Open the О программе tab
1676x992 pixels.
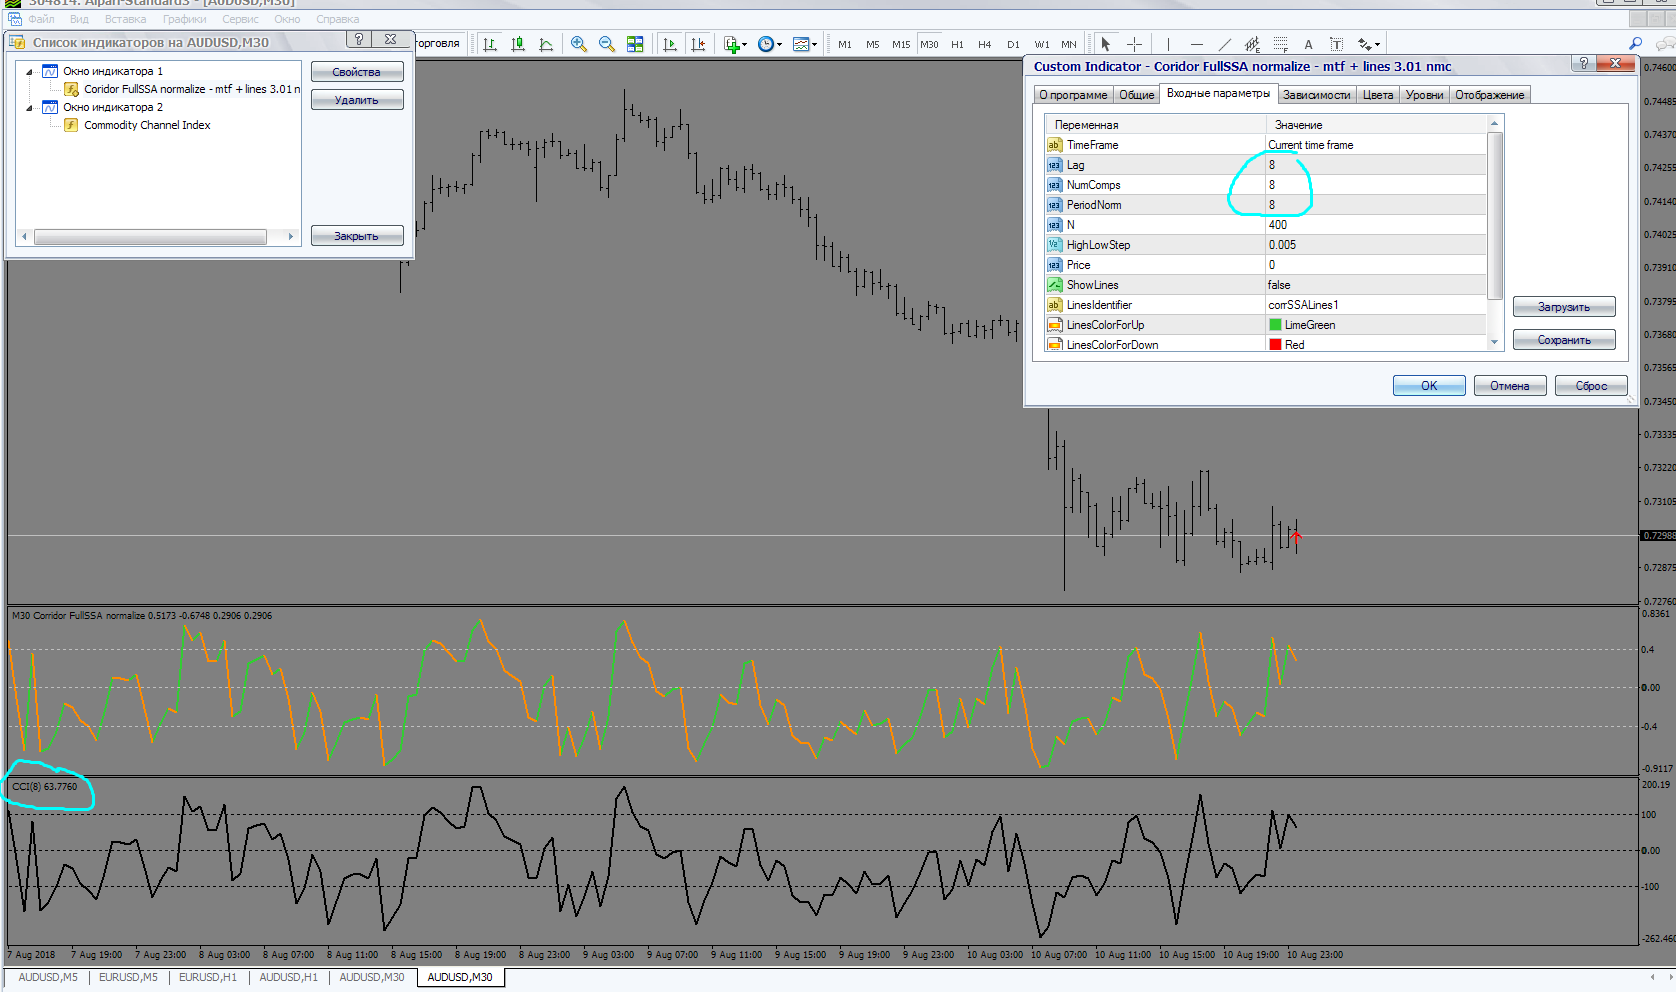(1073, 95)
